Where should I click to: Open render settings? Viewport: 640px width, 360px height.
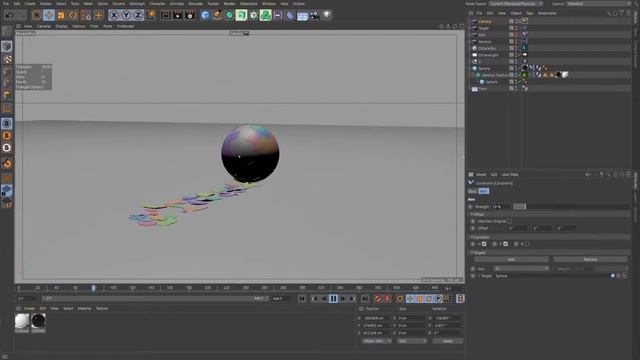[190, 16]
